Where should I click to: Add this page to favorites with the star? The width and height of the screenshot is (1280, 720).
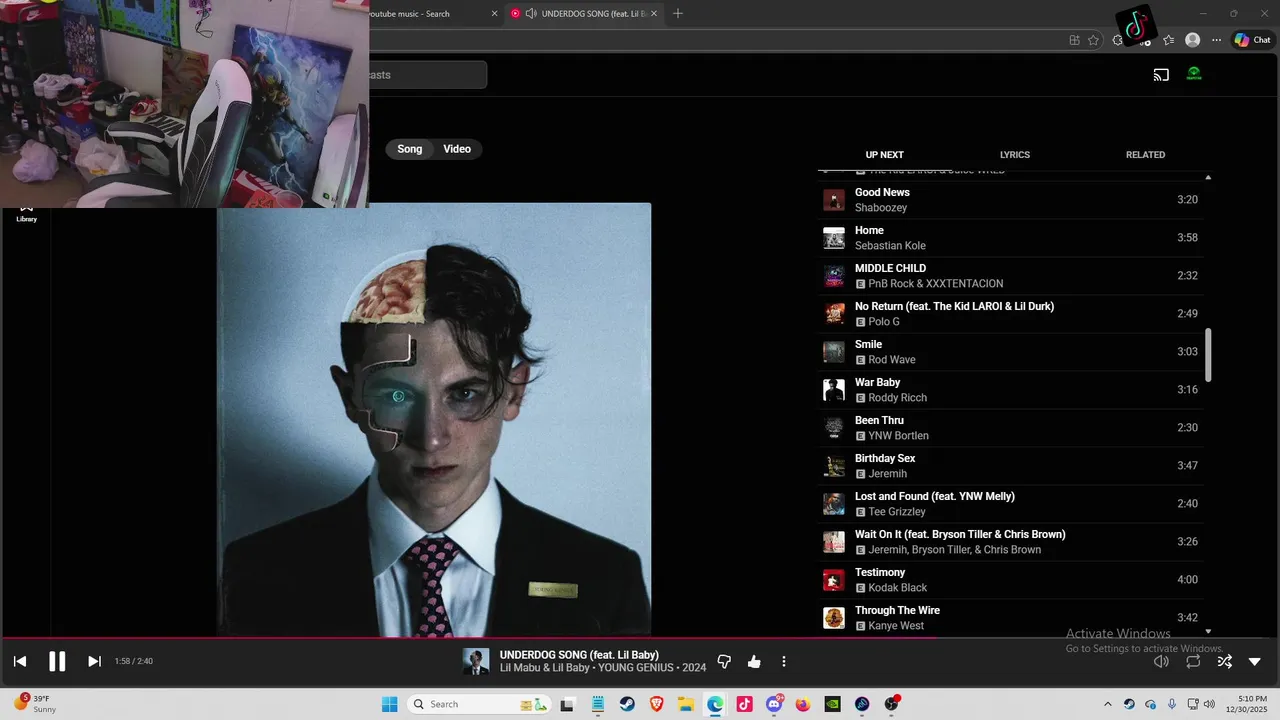[x=1093, y=40]
